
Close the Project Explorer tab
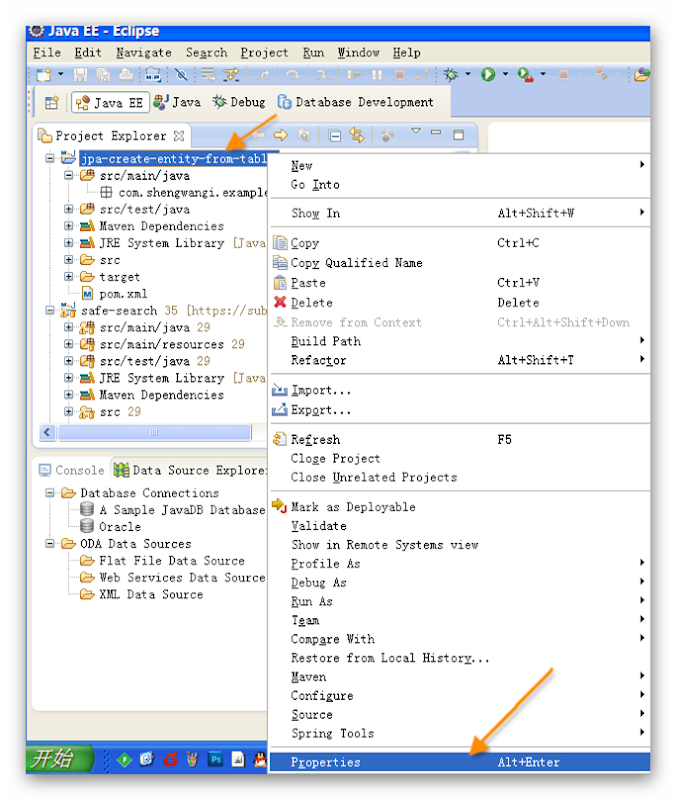click(179, 136)
